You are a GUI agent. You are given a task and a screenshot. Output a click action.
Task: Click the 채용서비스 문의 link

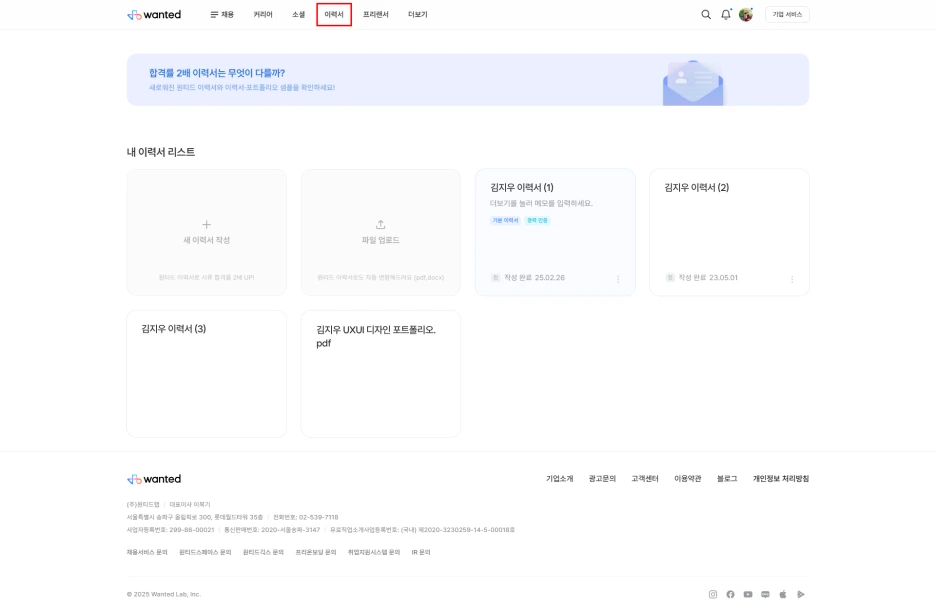[x=147, y=553]
